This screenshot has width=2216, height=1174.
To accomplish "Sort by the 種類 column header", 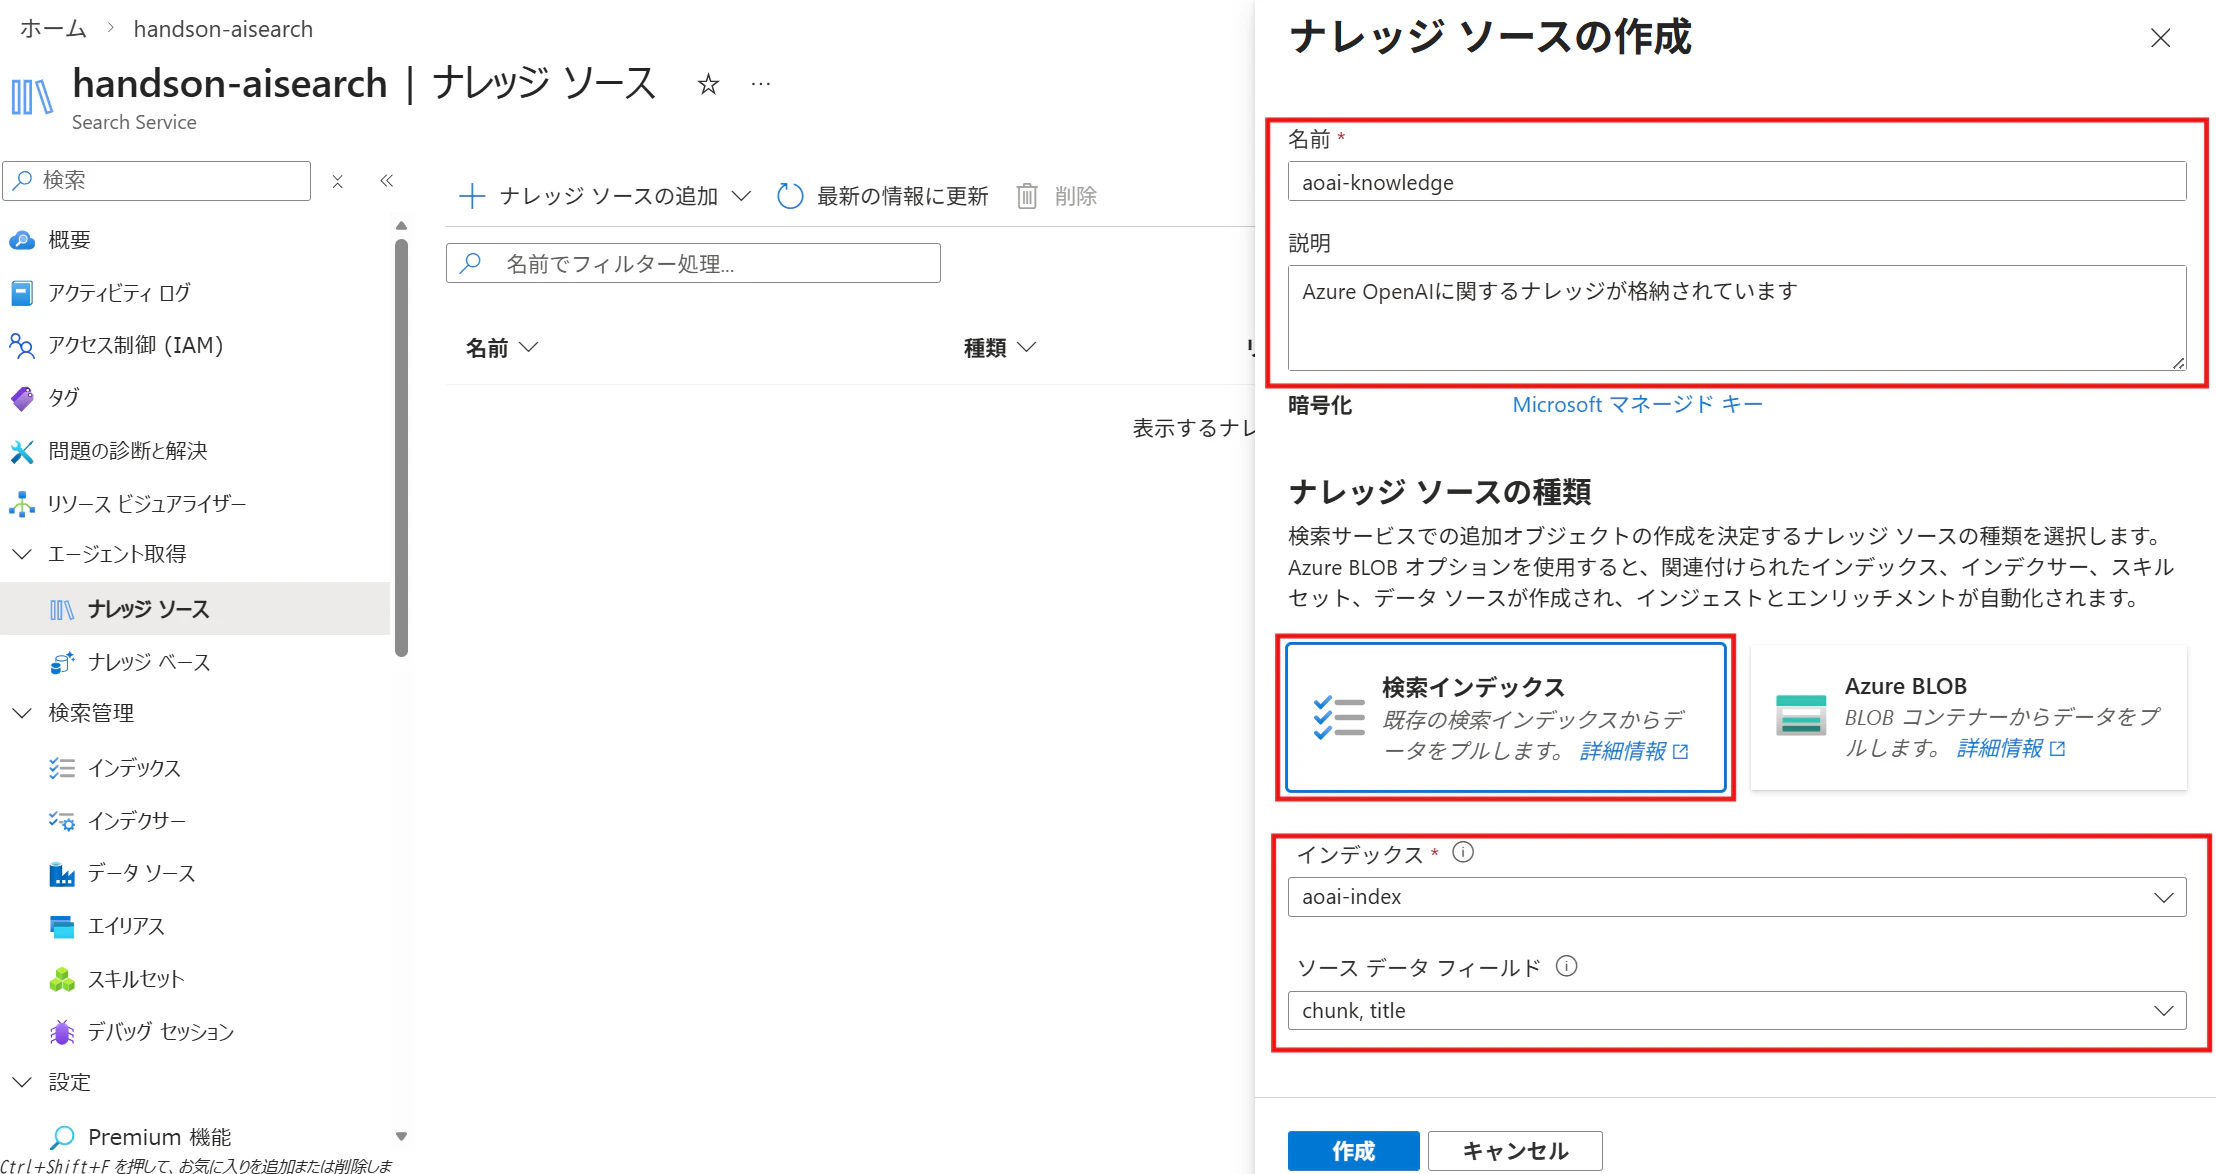I will pos(1000,348).
